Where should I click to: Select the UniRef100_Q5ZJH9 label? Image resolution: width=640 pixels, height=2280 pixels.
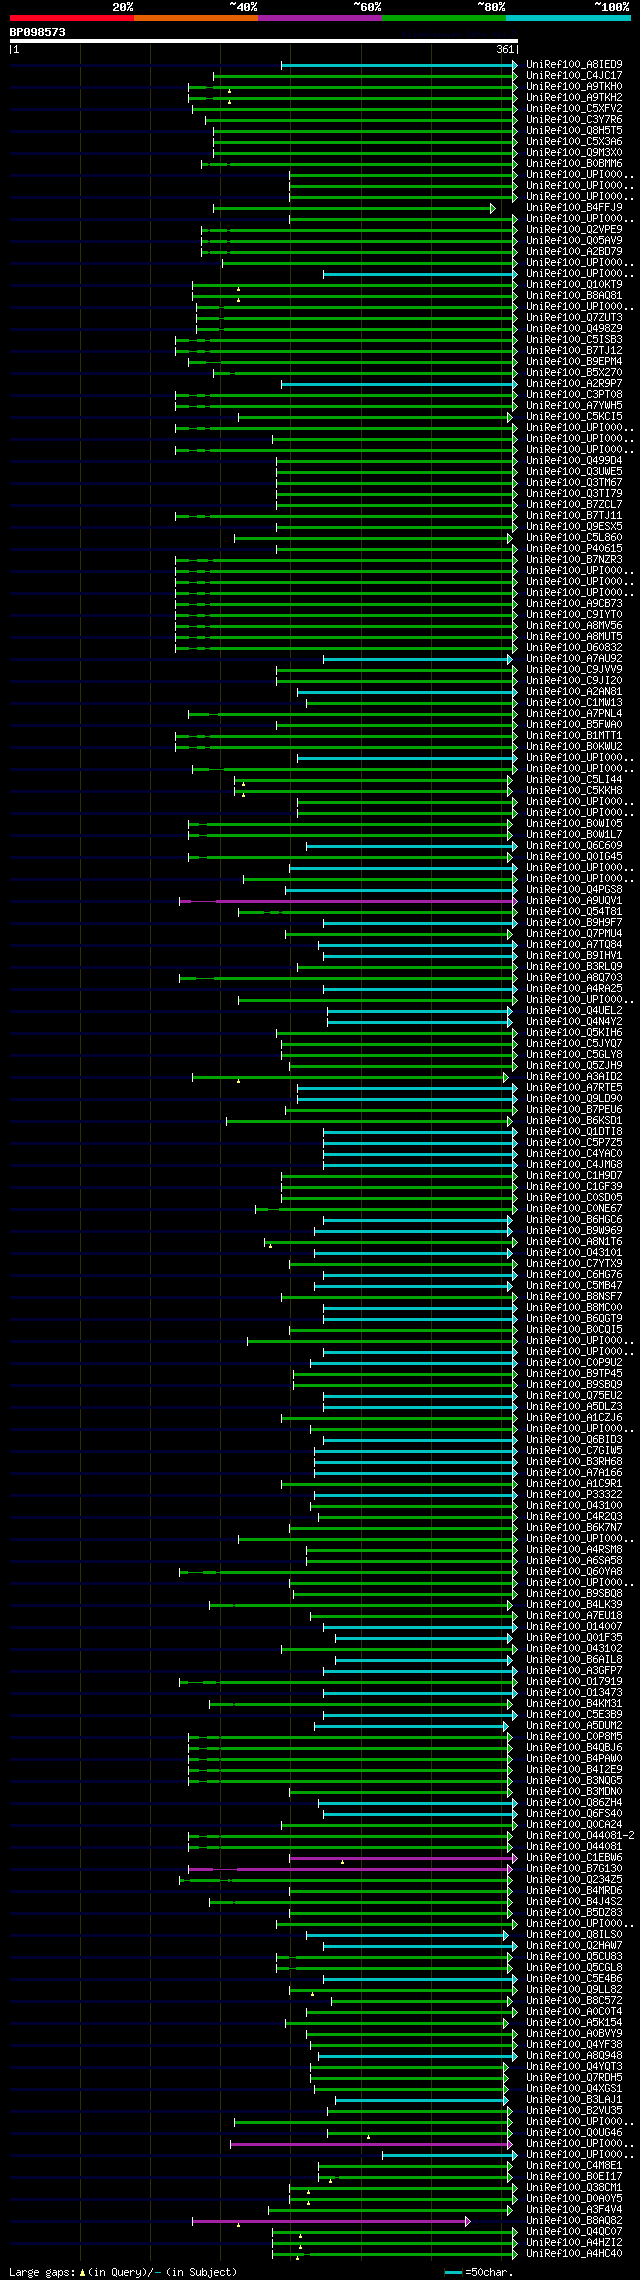pos(574,1066)
